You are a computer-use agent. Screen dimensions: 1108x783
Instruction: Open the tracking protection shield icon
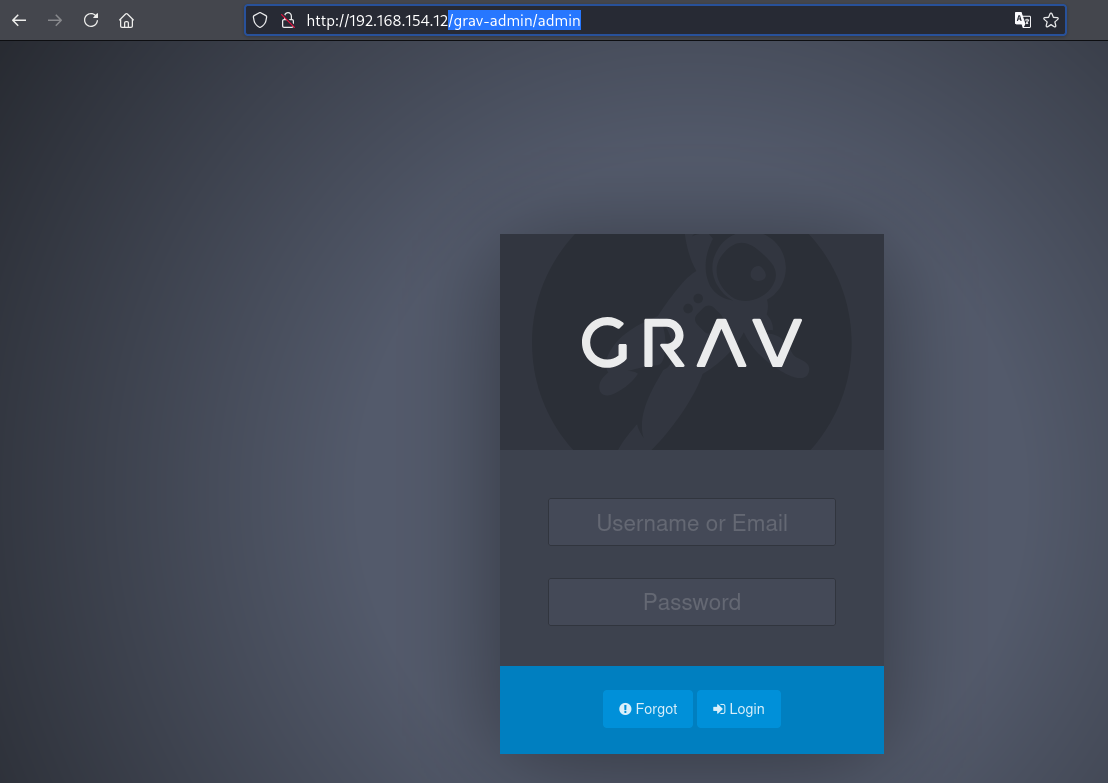pos(260,20)
